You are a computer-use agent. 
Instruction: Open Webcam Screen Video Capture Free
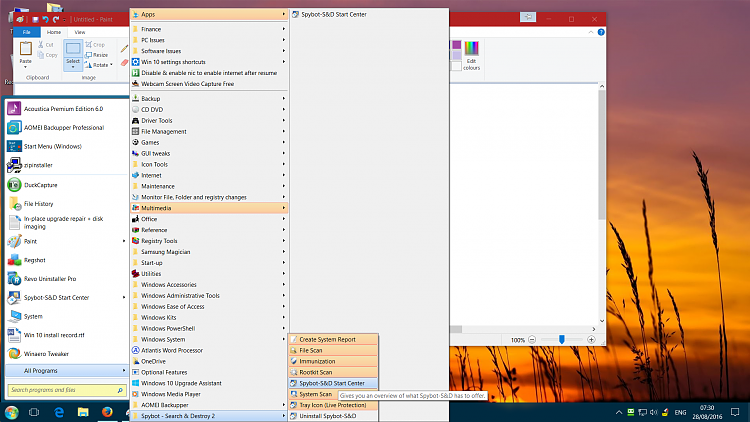[209, 84]
